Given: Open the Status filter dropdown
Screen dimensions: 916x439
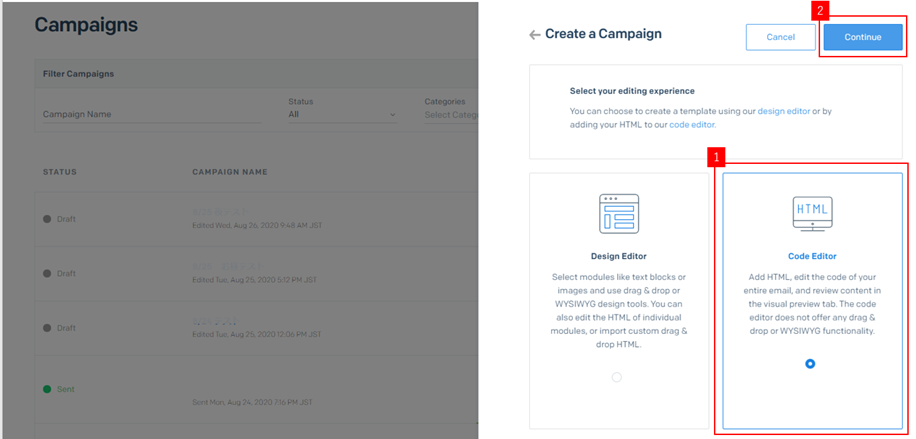Looking at the screenshot, I should tap(341, 114).
